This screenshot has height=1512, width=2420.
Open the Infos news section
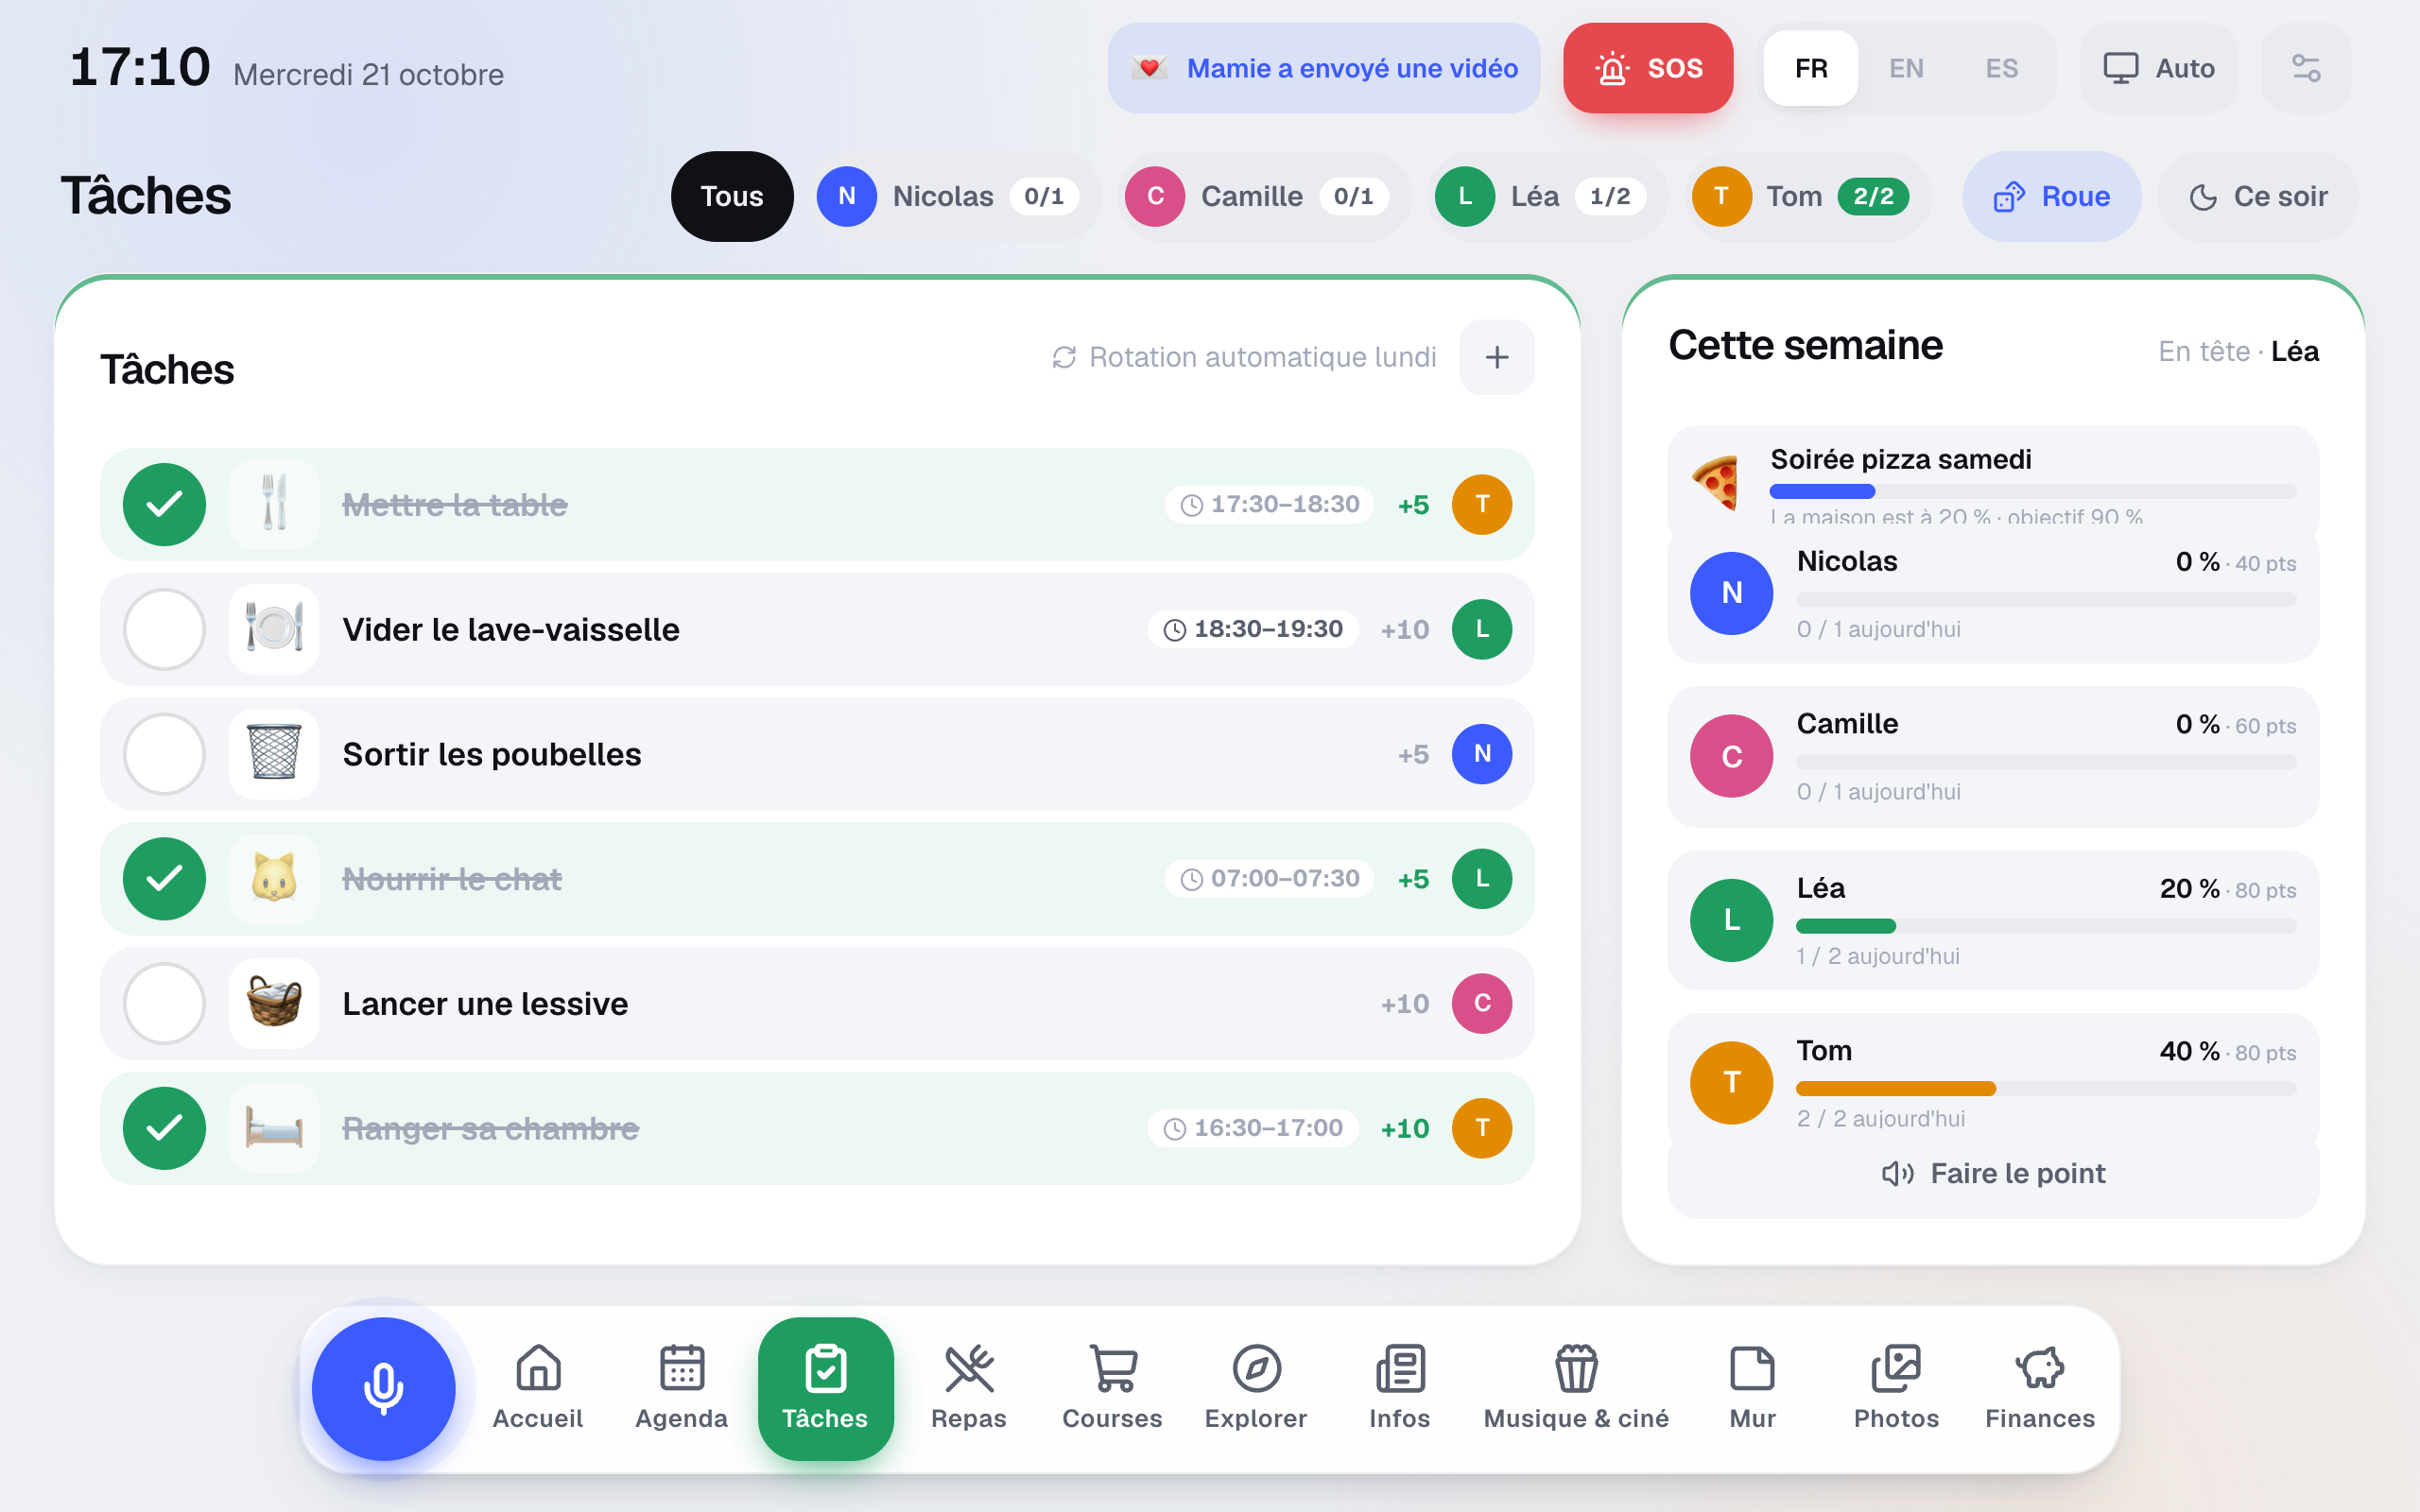click(x=1400, y=1388)
